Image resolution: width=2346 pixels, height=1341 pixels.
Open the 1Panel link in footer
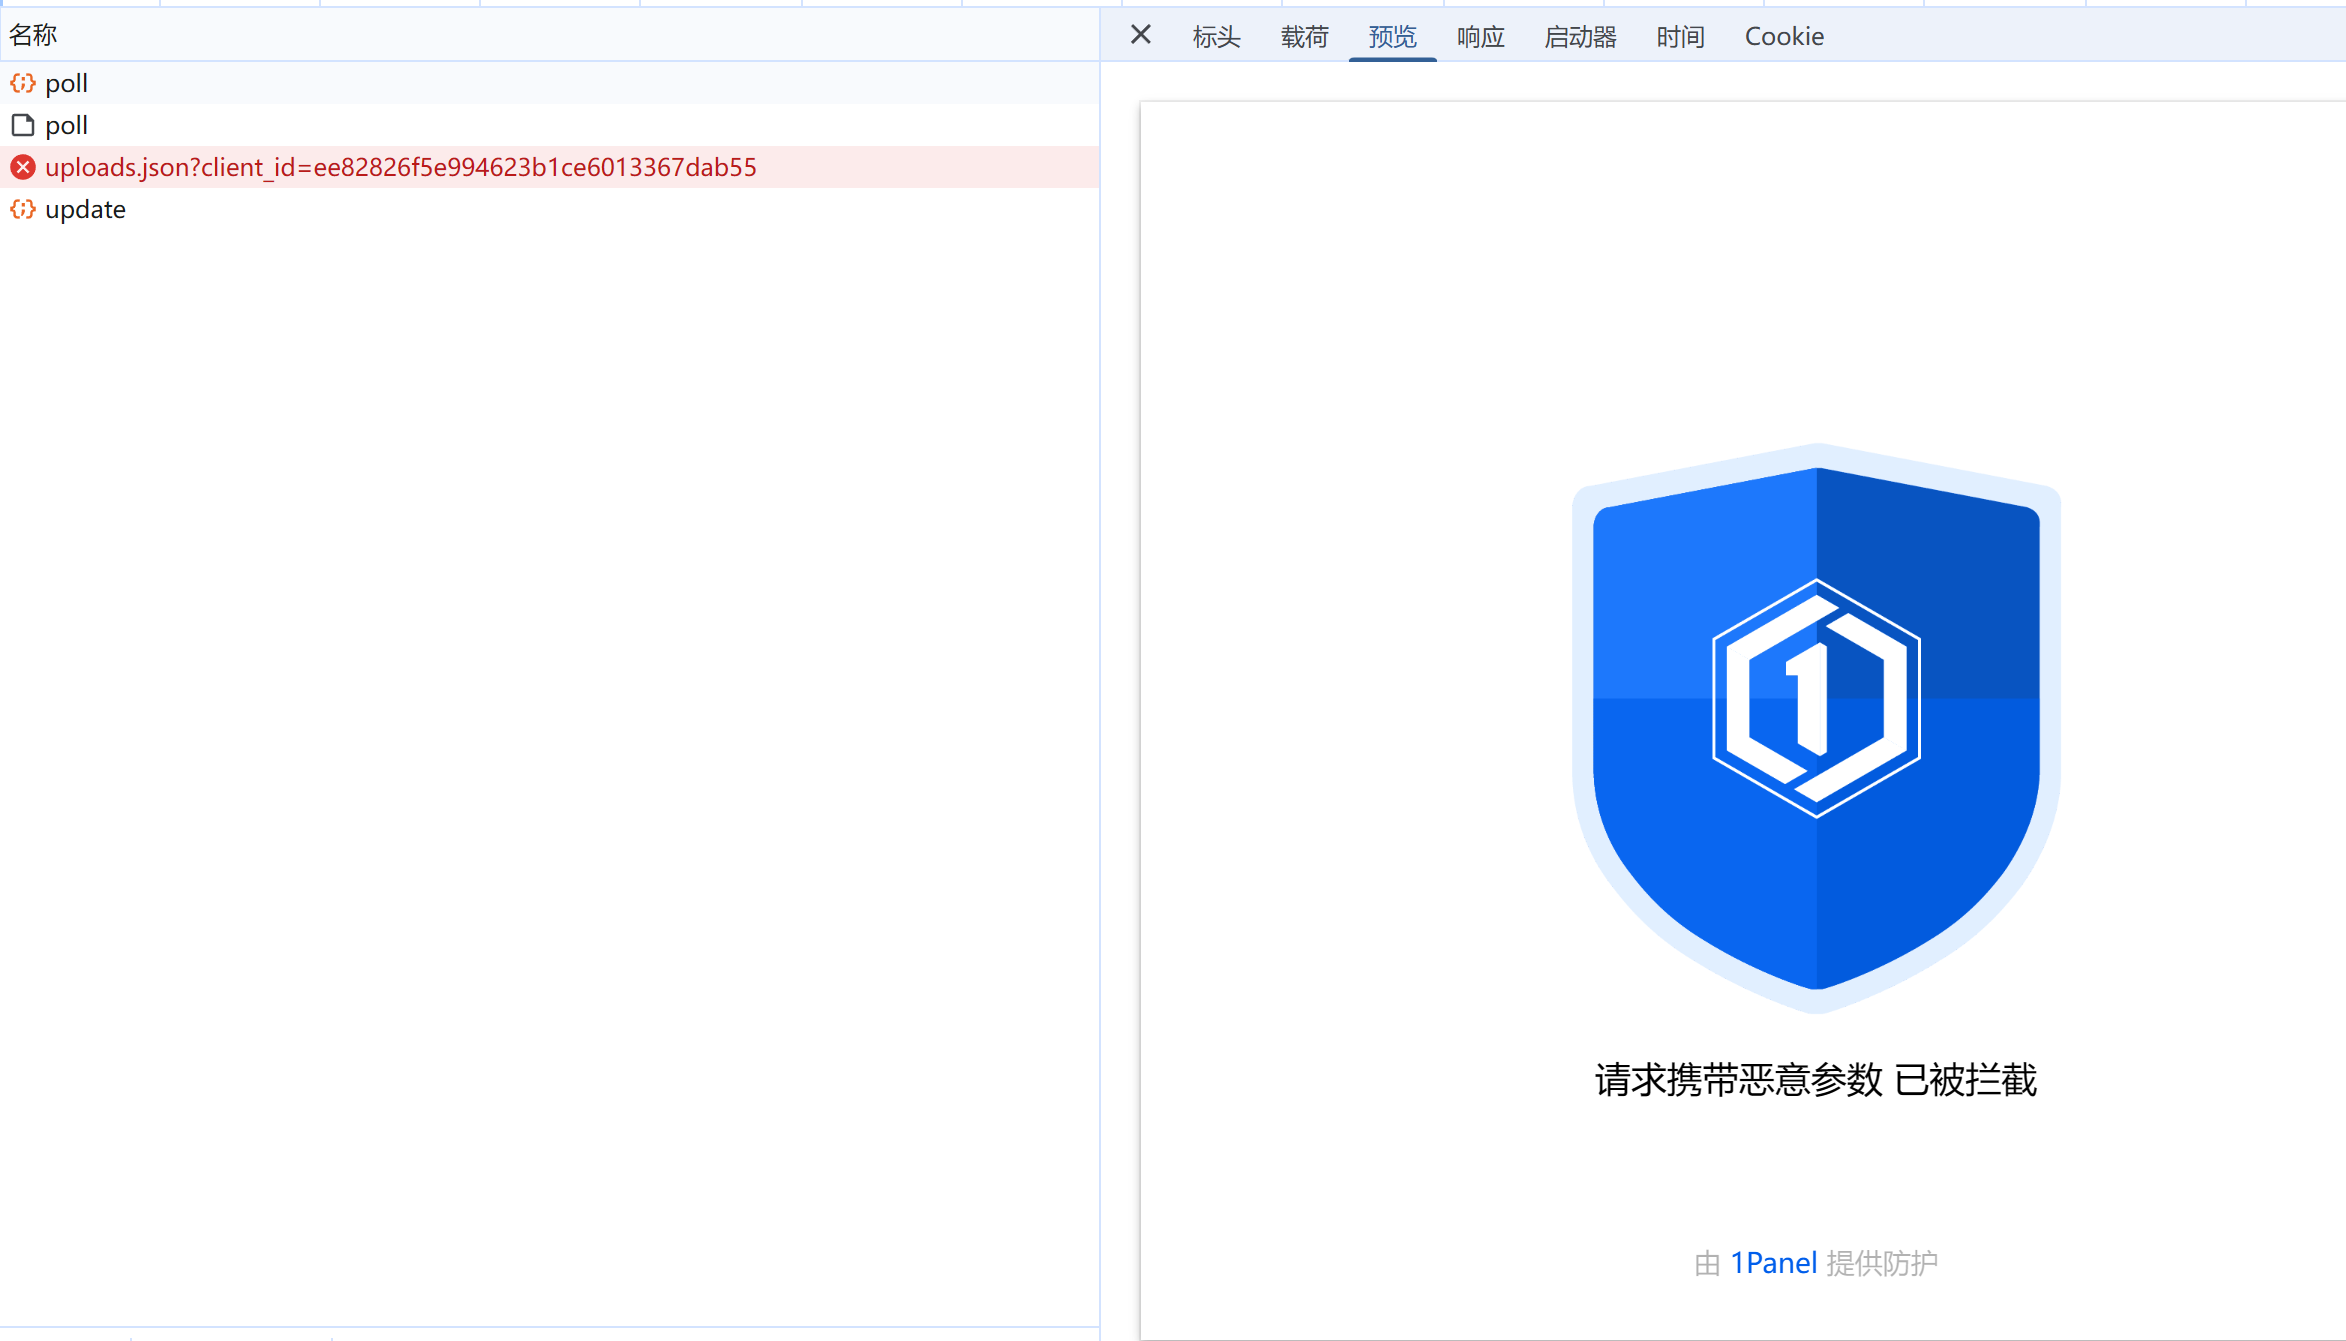[x=1773, y=1263]
